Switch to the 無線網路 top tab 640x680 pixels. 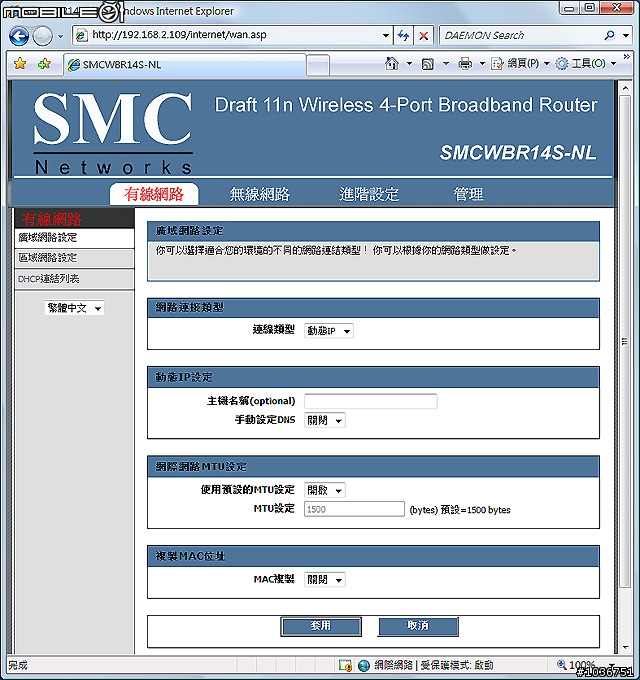coord(259,194)
